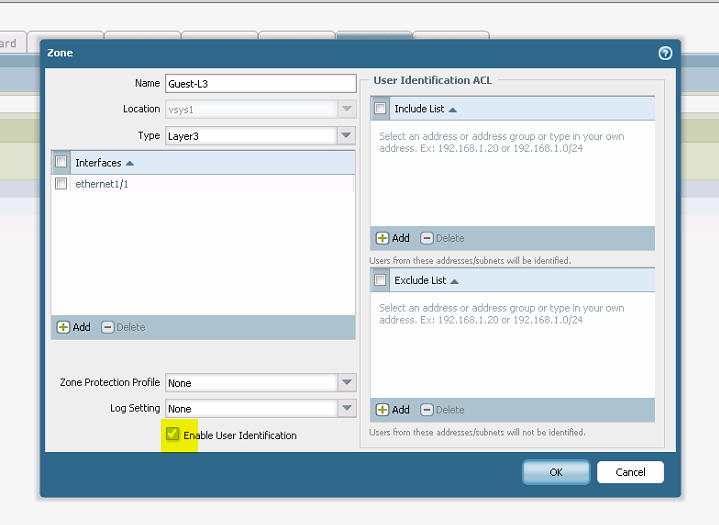Click OK to save the zone
The width and height of the screenshot is (719, 525).
tap(556, 472)
